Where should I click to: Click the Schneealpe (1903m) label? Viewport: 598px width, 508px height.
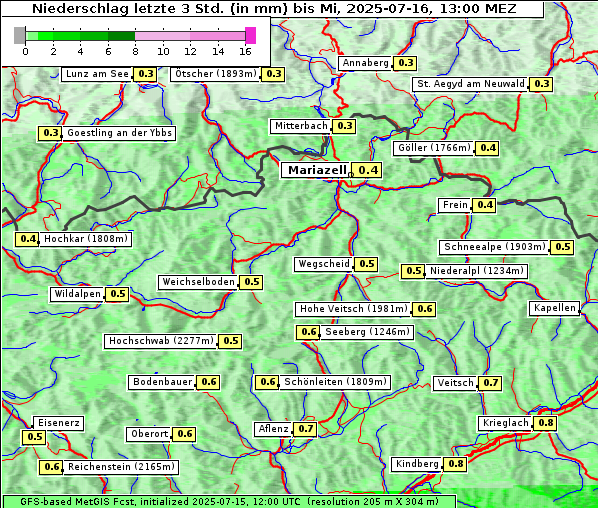495,247
